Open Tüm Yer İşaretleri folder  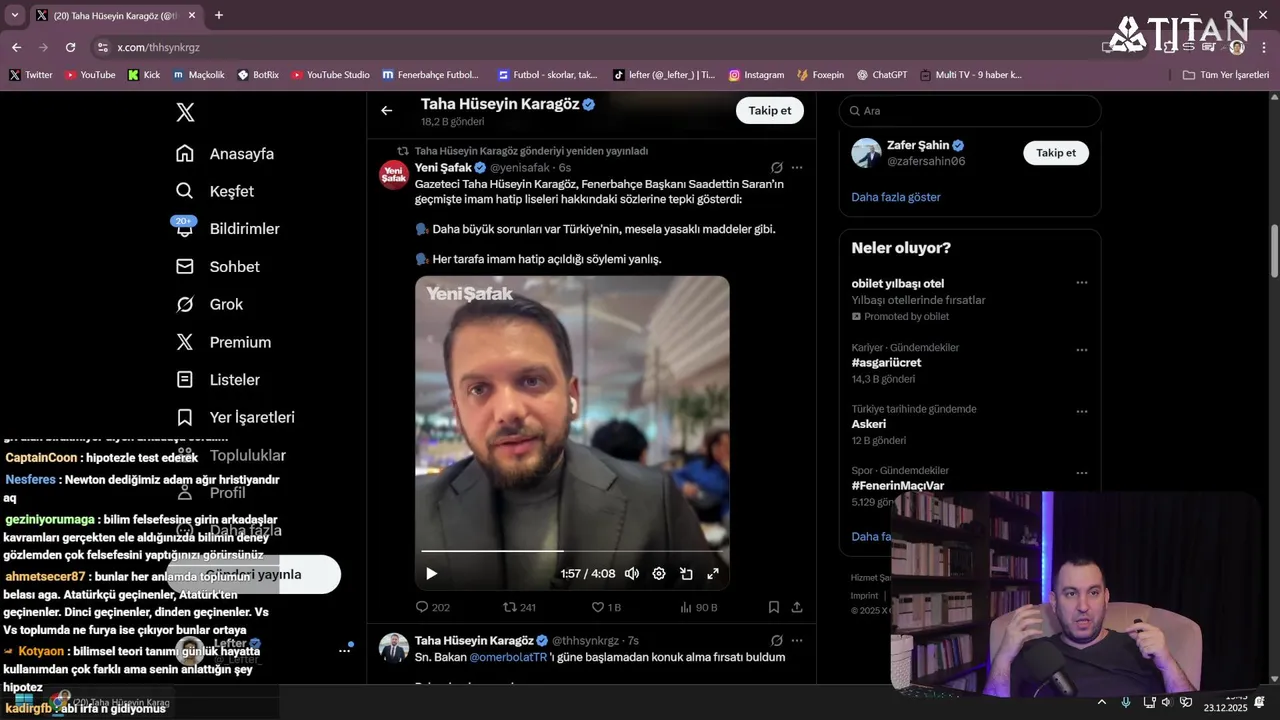pos(1226,75)
